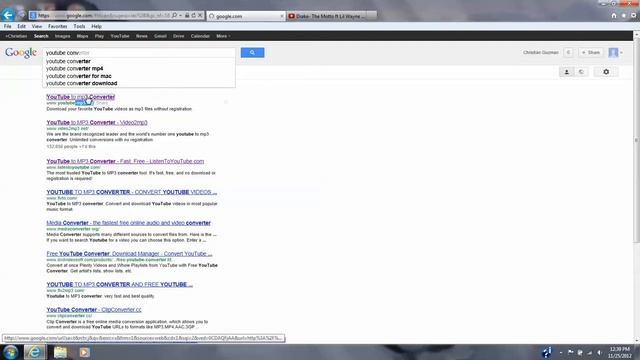Open the Google account profile picture
Screen dimensions: 640x360
[613, 52]
